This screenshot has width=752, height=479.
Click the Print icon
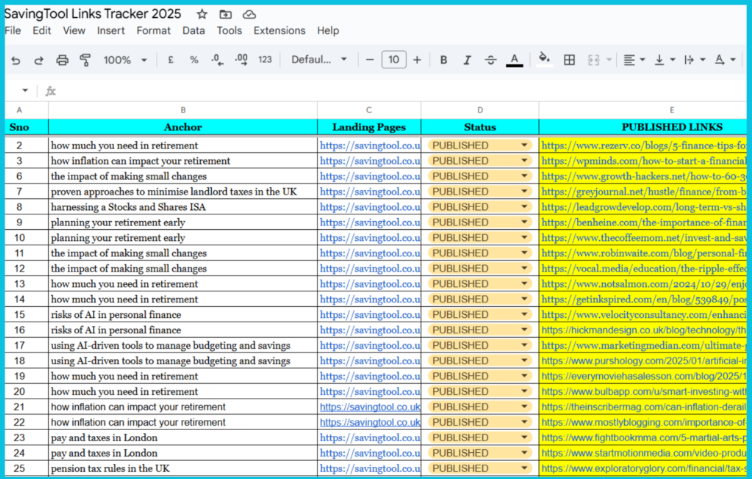coord(62,60)
